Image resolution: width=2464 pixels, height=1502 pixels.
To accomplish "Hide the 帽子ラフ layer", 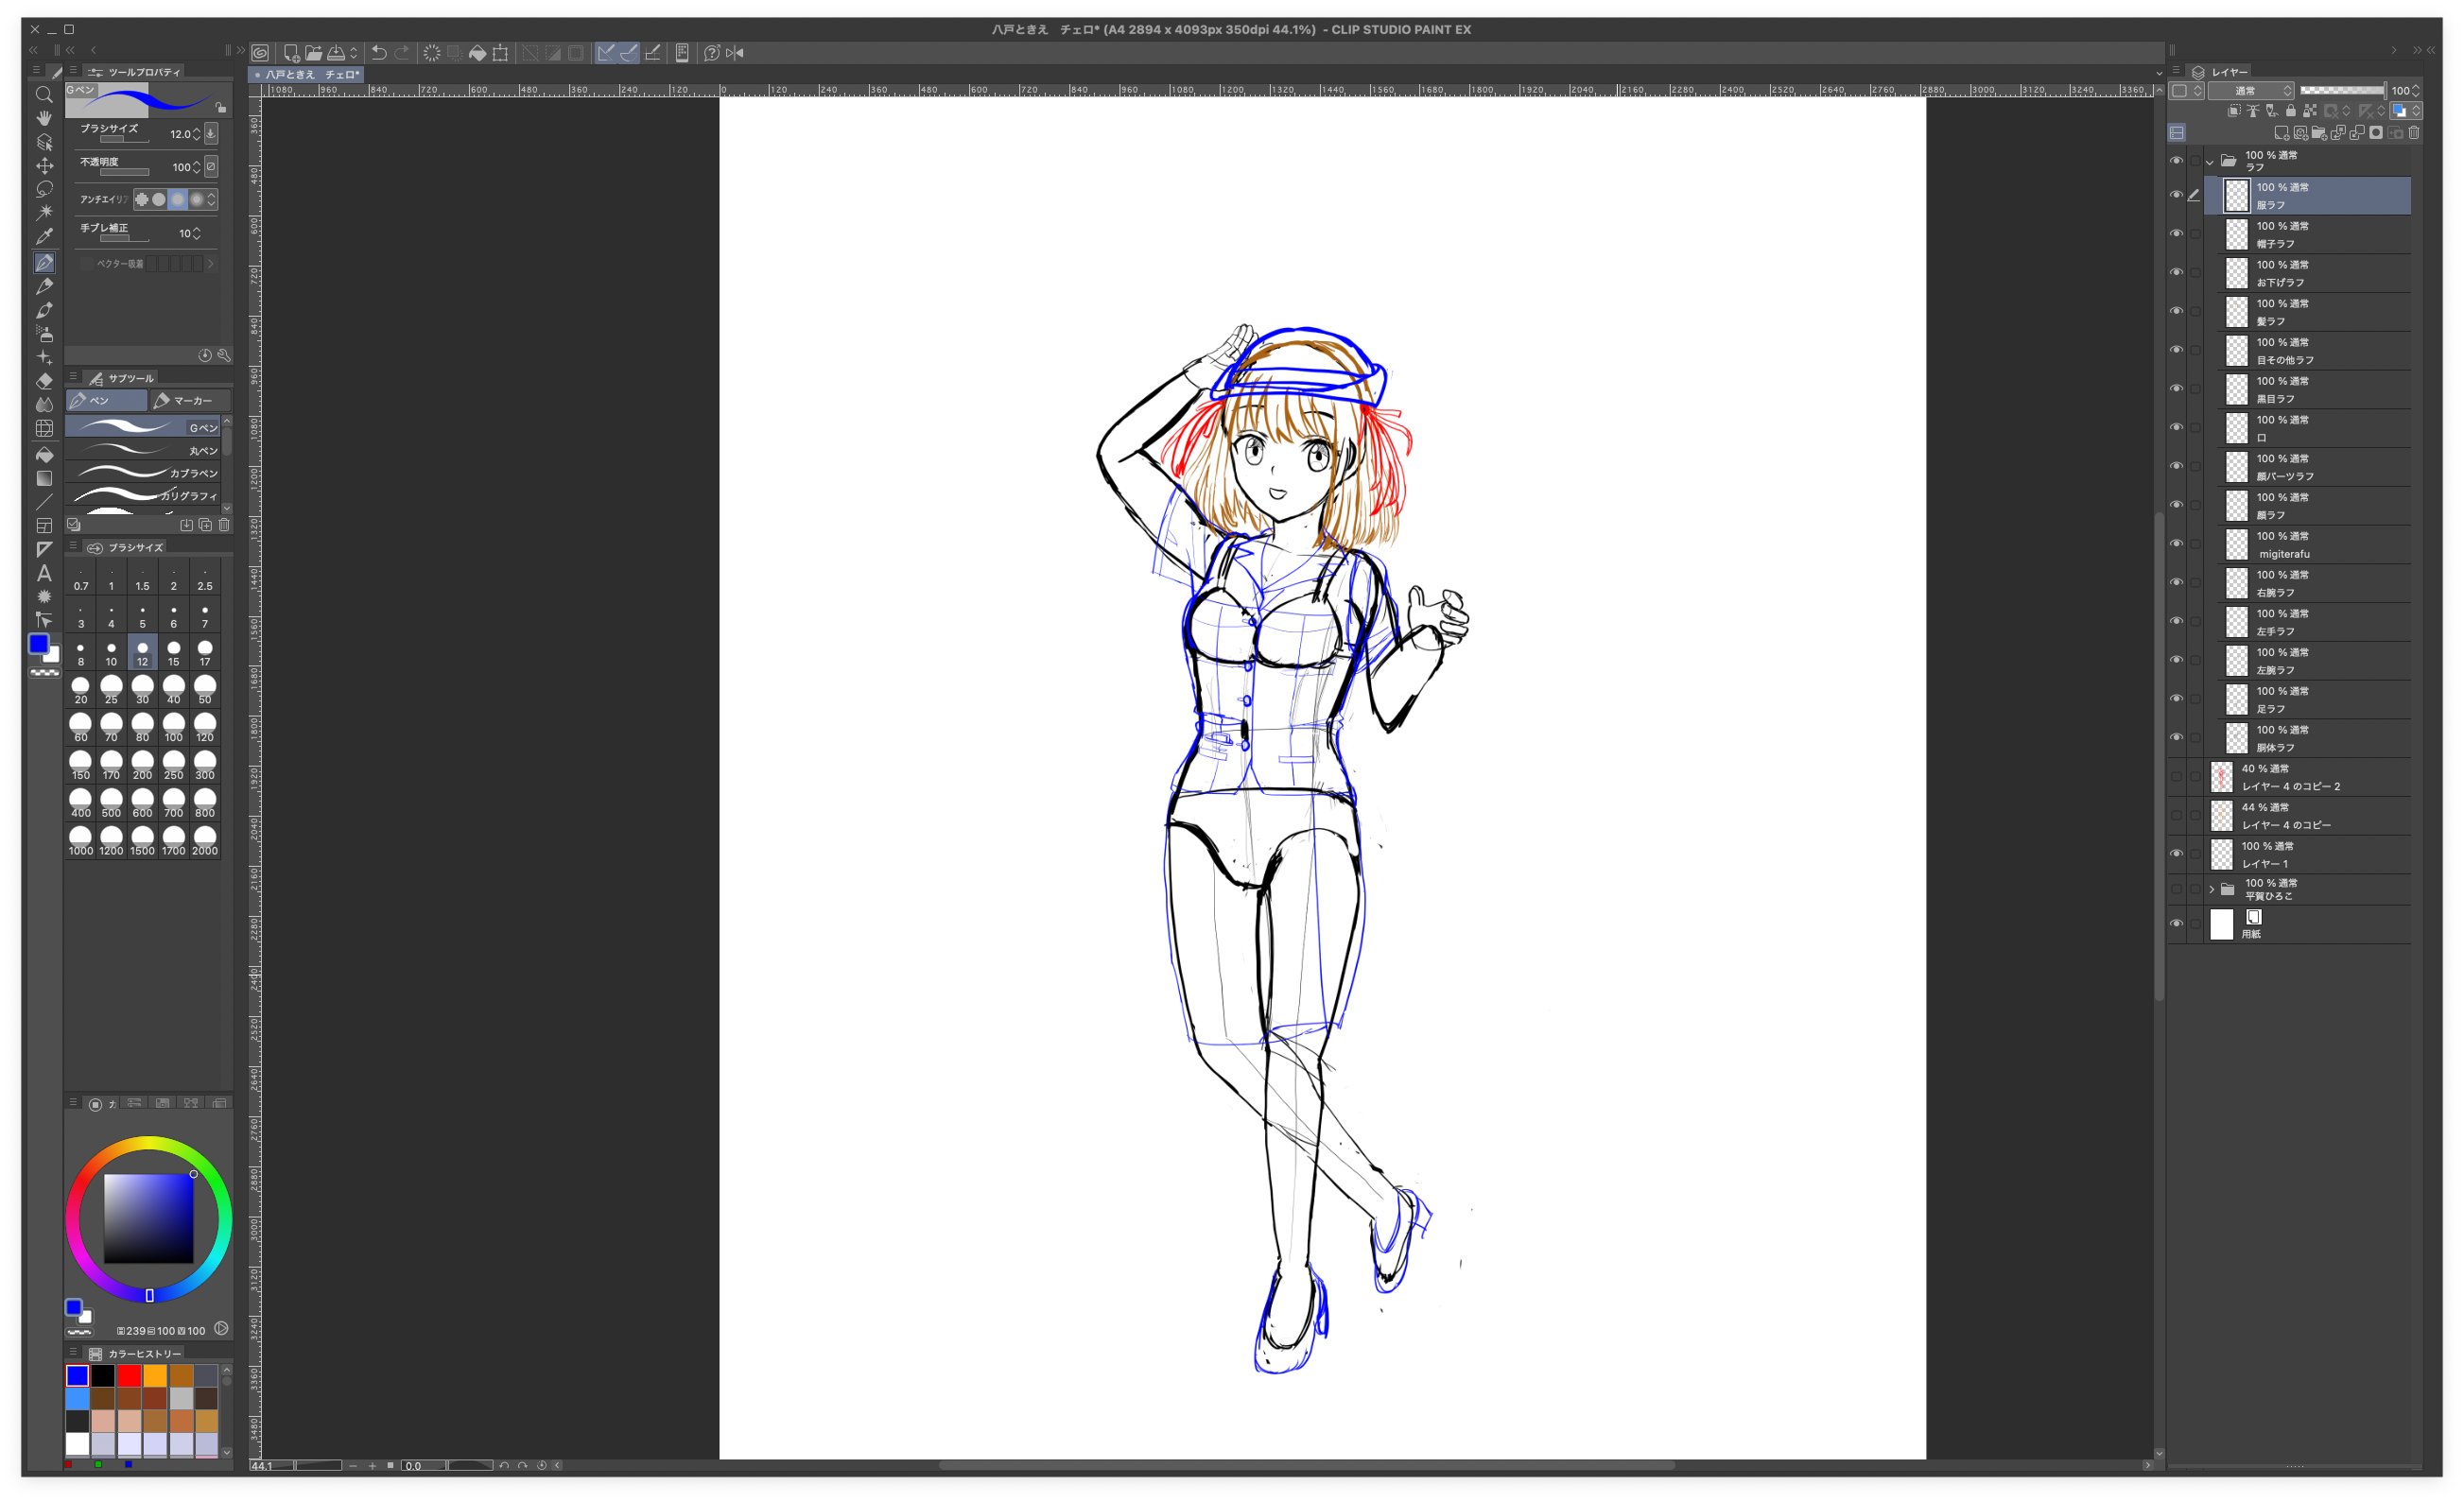I will coord(2176,234).
